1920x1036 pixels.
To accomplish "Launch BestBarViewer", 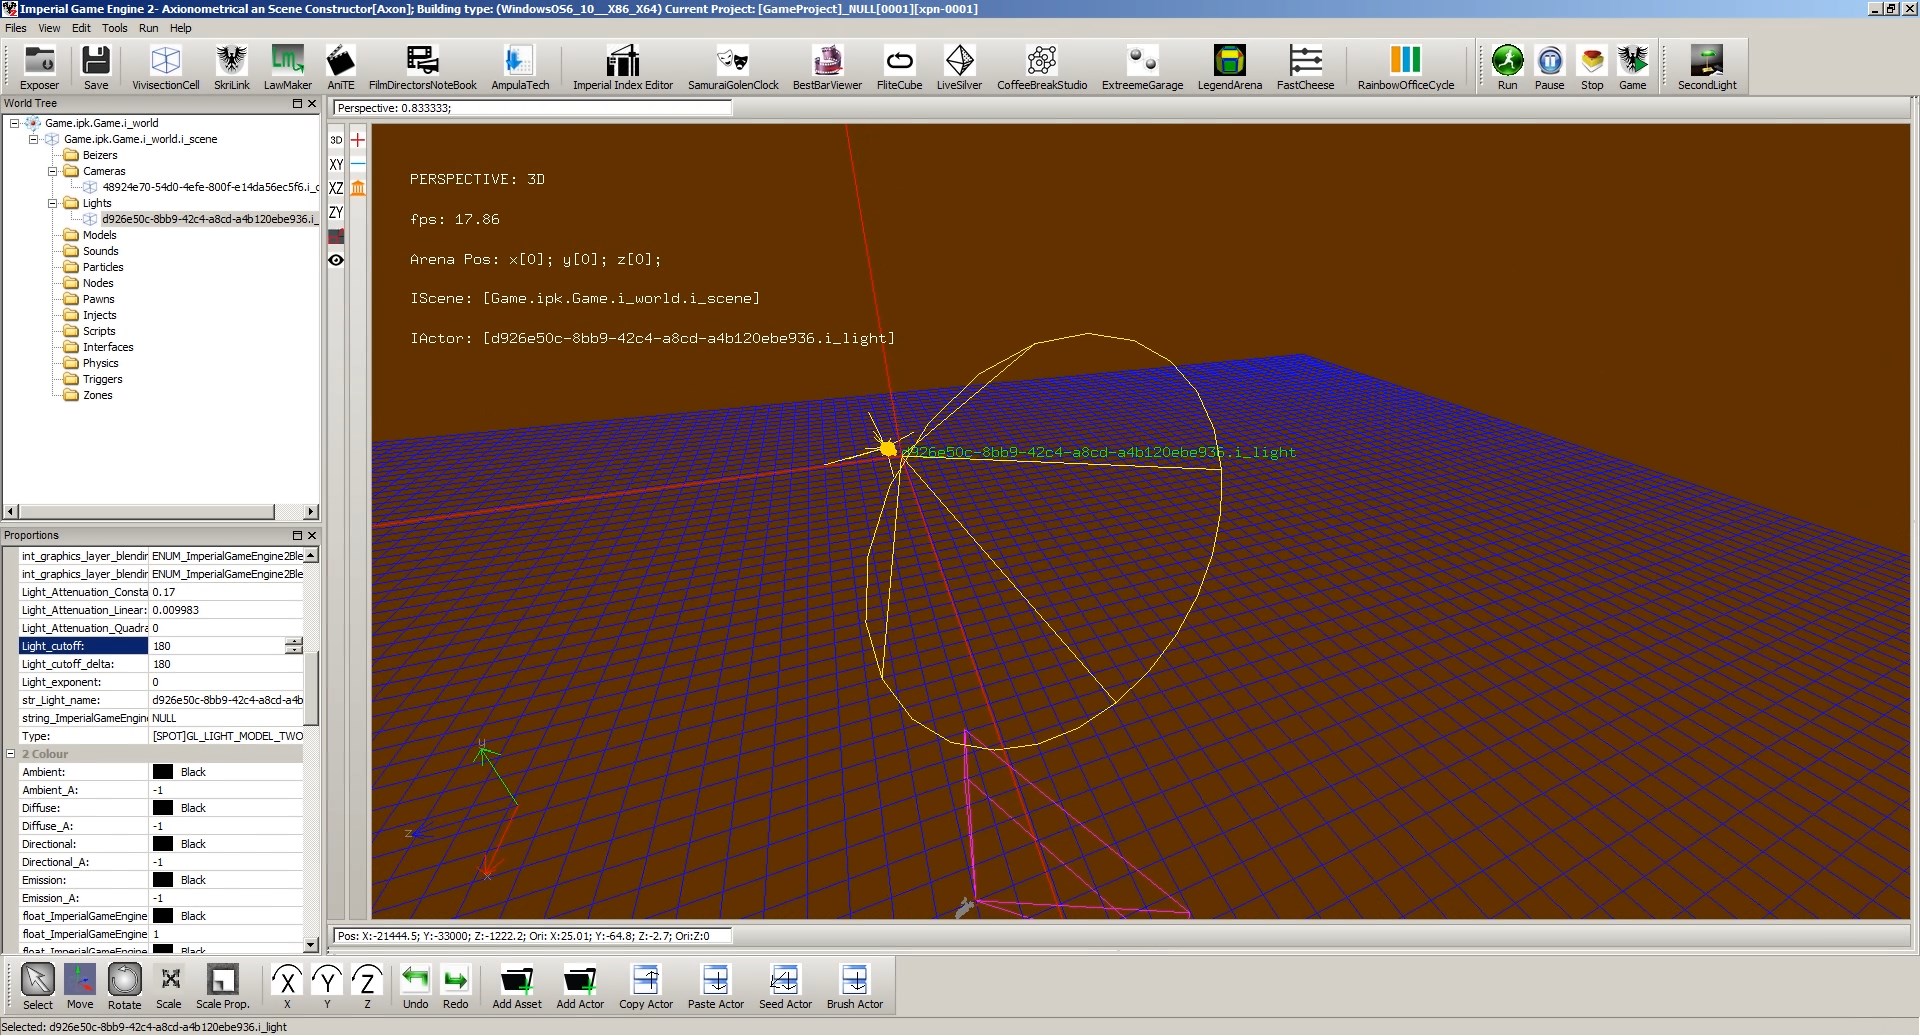I will pyautogui.click(x=827, y=68).
